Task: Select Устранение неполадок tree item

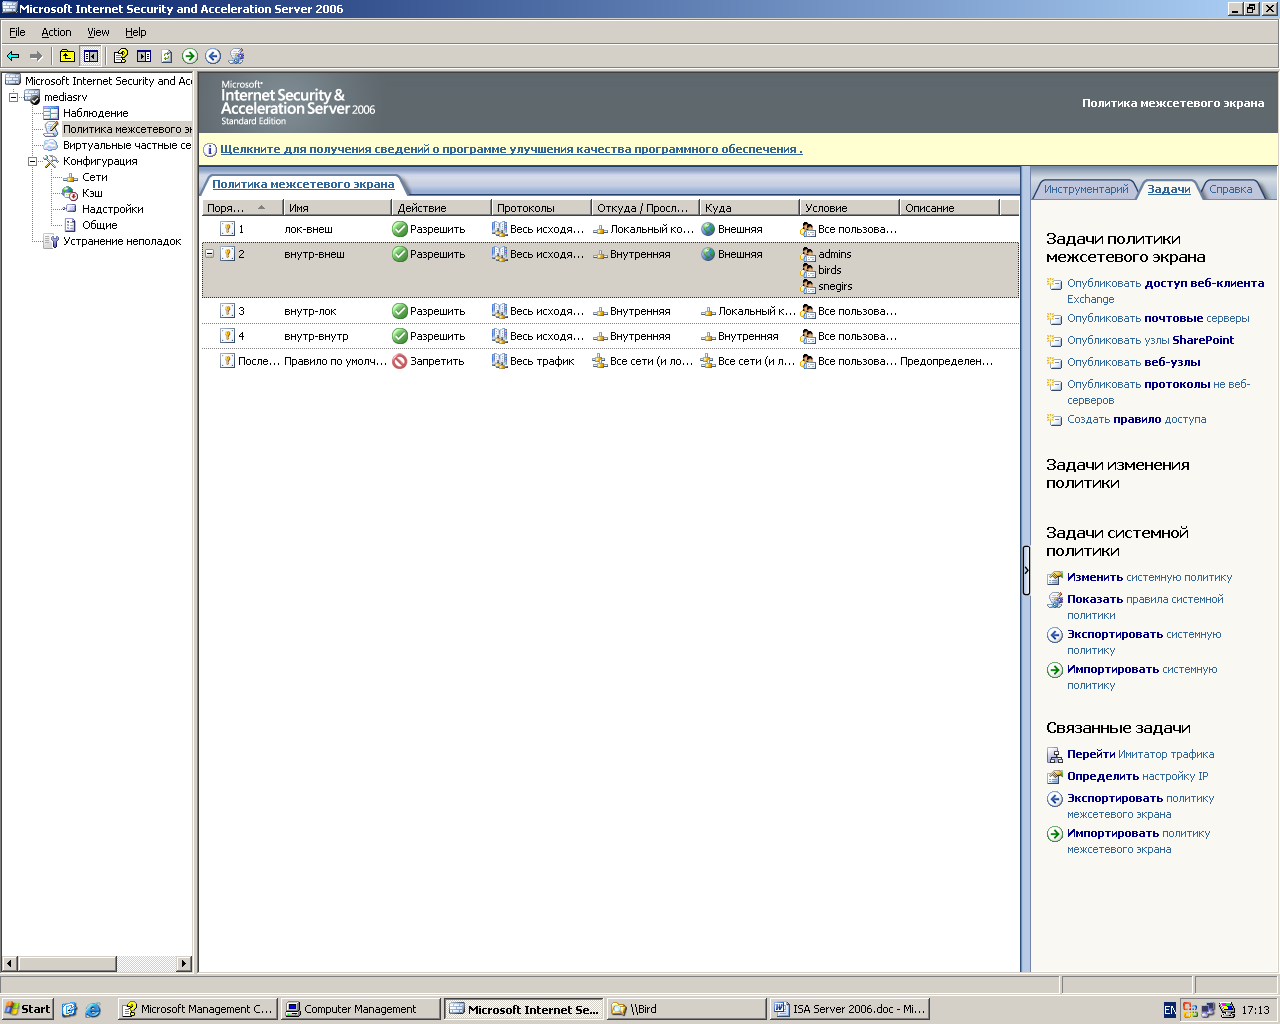Action: pos(122,241)
